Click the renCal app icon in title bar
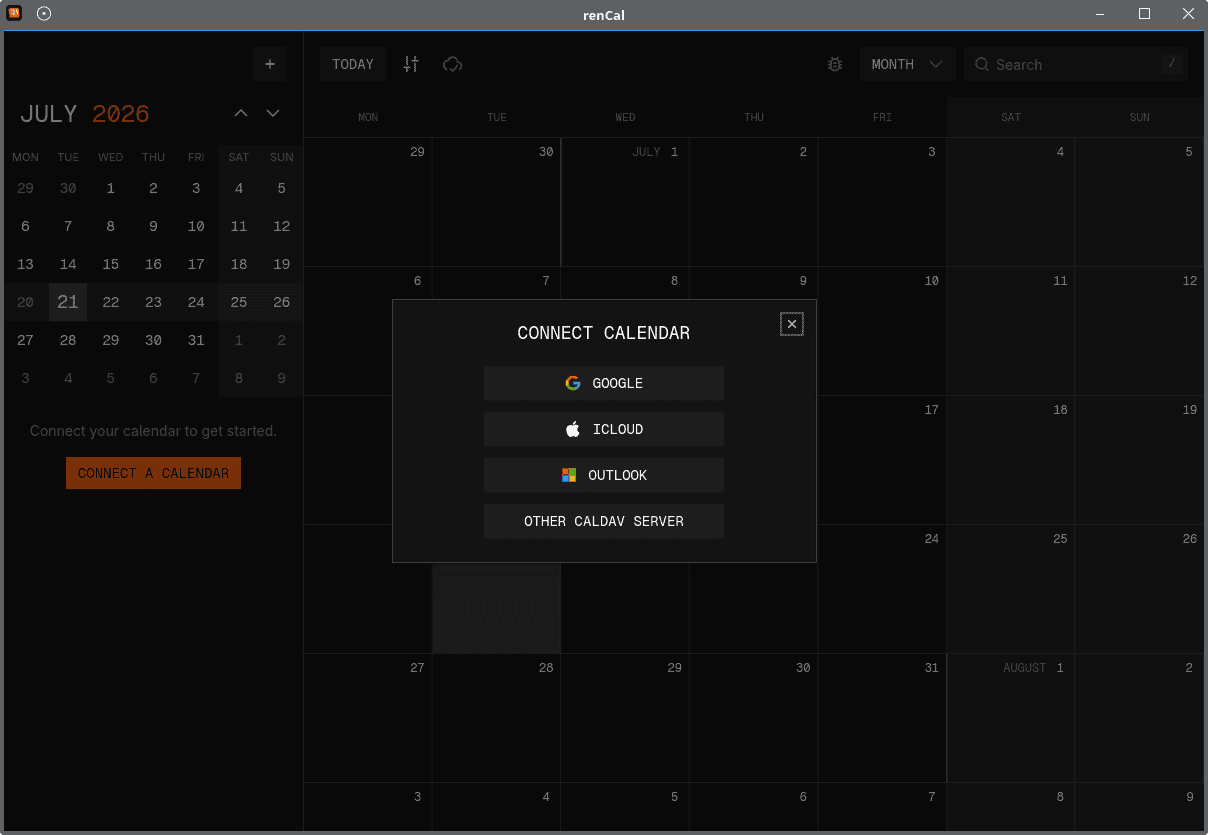This screenshot has width=1208, height=835. [x=15, y=14]
